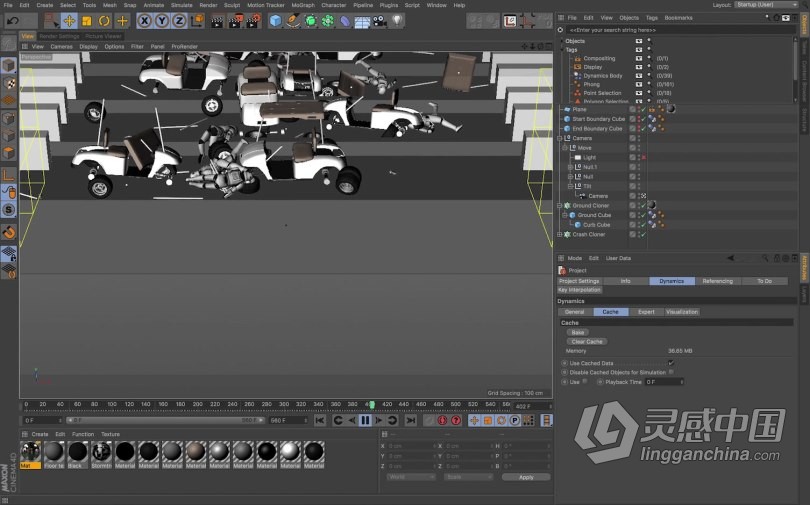The height and width of the screenshot is (505, 810).
Task: Select the Floor material swatch
Action: tap(54, 455)
